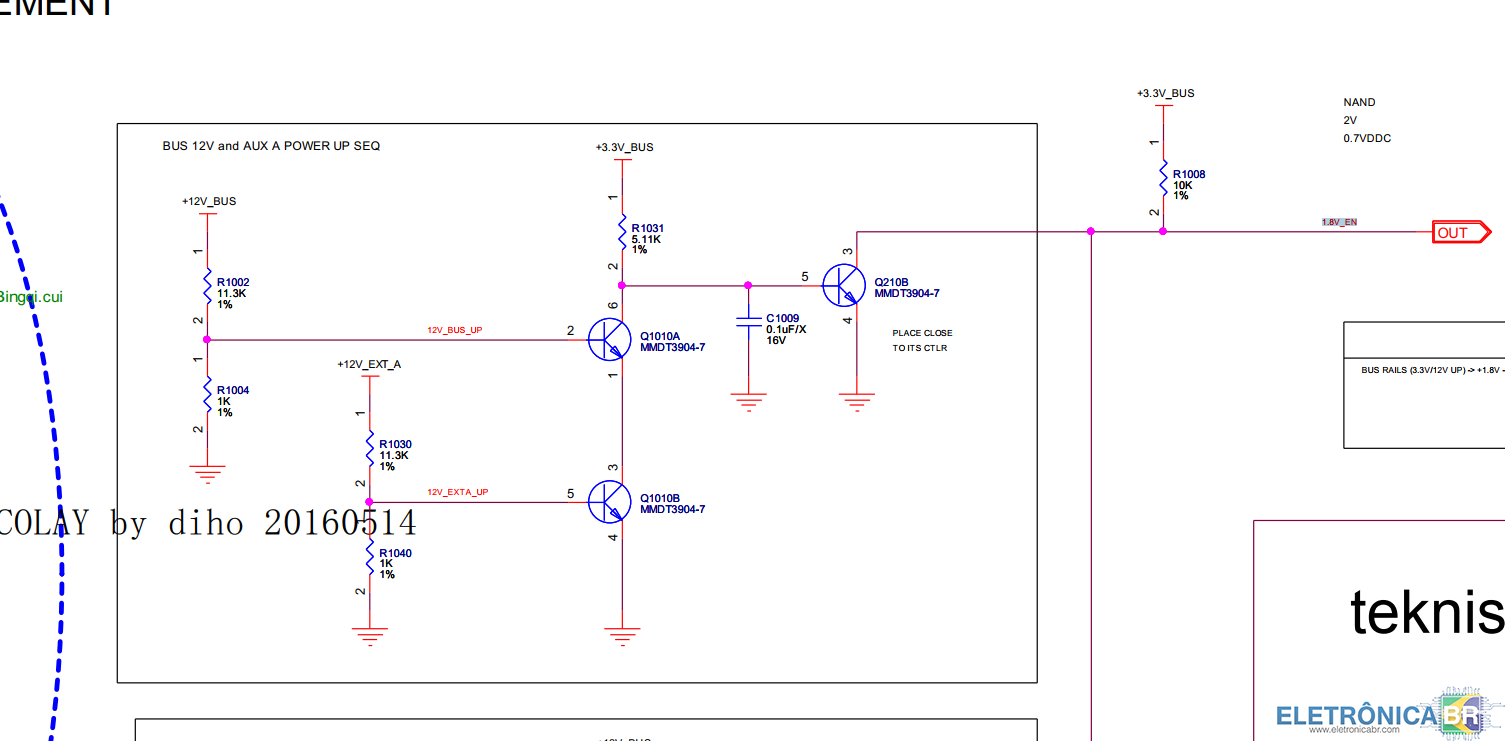Click the EletronicaBR watermark logo
1505x741 pixels.
click(x=1390, y=714)
